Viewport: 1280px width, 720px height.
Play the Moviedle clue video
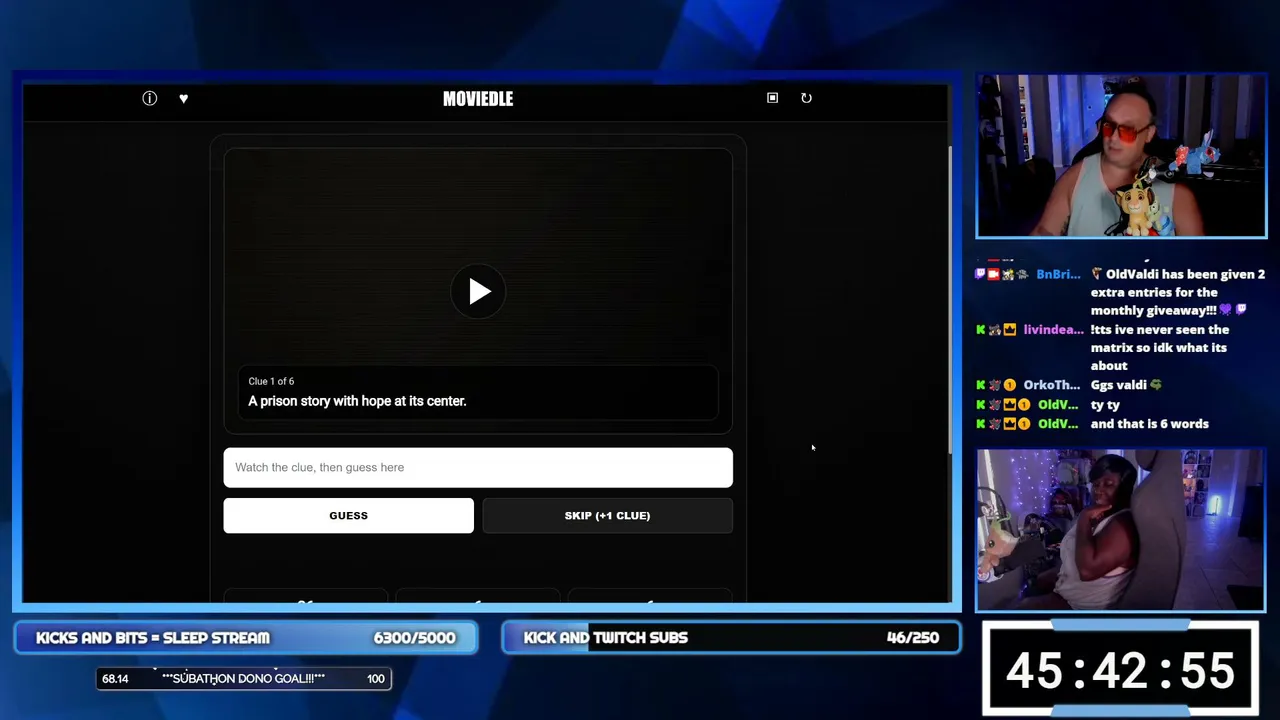tap(478, 291)
